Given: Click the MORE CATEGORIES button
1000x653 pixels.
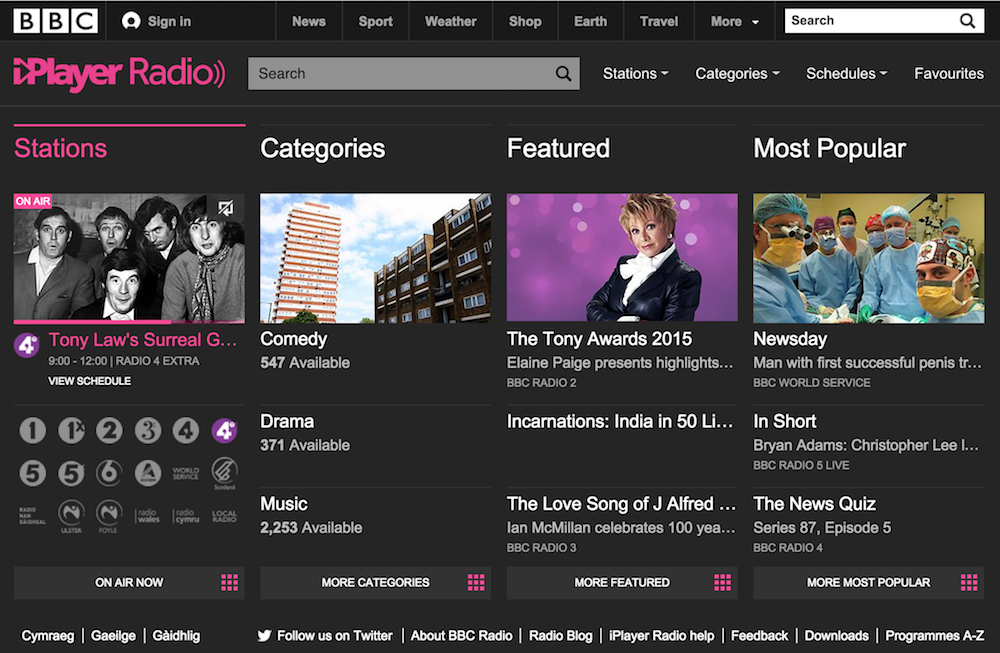Looking at the screenshot, I should click(375, 582).
